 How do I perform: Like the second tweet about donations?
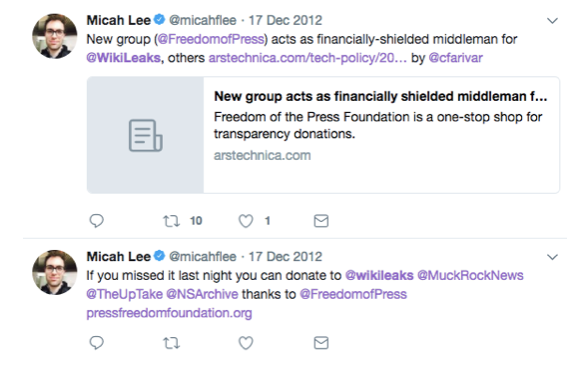pos(246,343)
